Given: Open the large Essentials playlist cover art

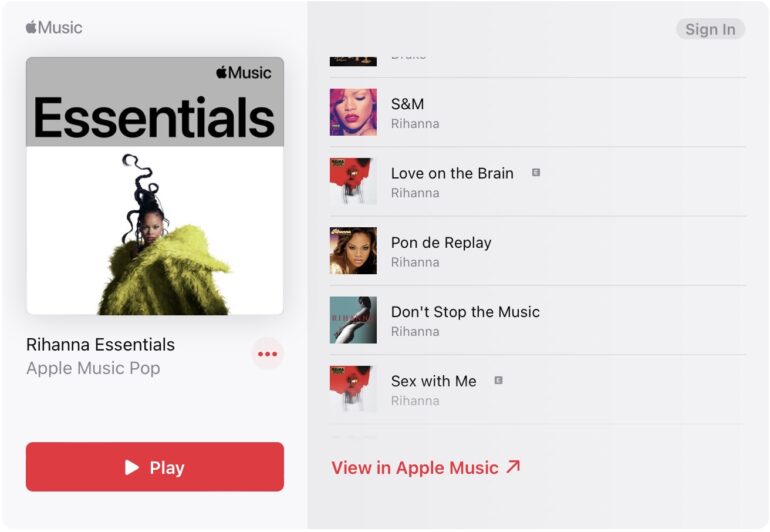Looking at the screenshot, I should [x=155, y=186].
